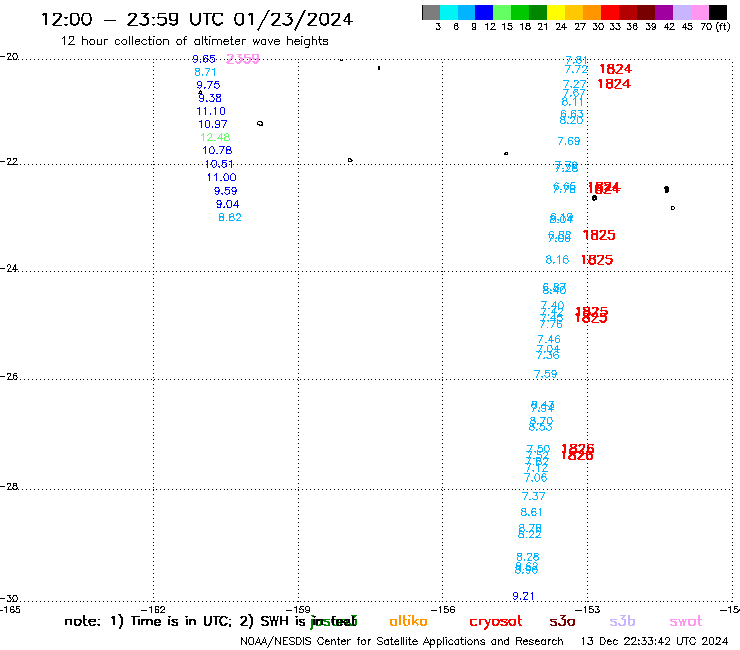The width and height of the screenshot is (740, 650).
Task: Select the blue 9.21 wave height value
Action: pos(523,596)
